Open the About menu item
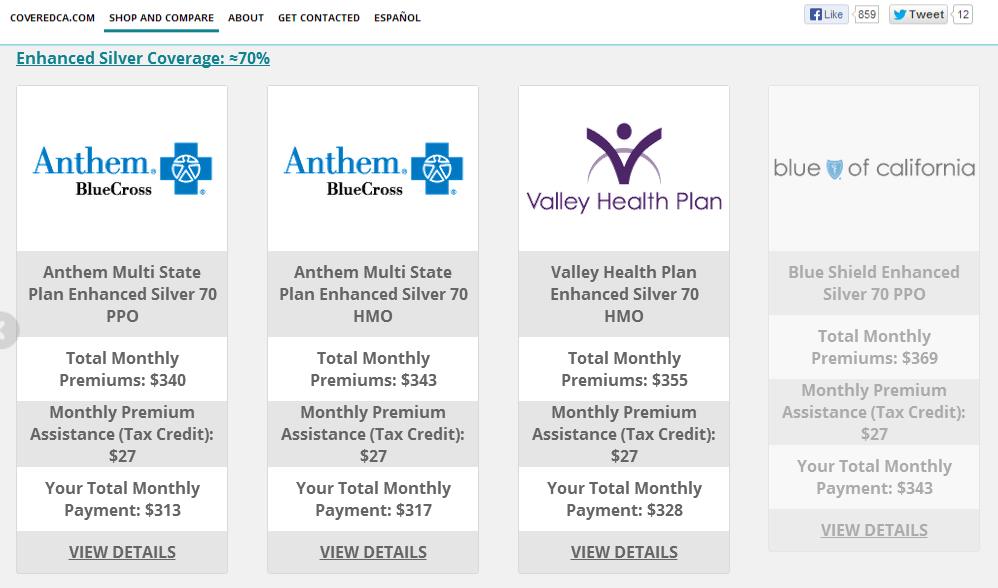998x588 pixels. [x=246, y=18]
